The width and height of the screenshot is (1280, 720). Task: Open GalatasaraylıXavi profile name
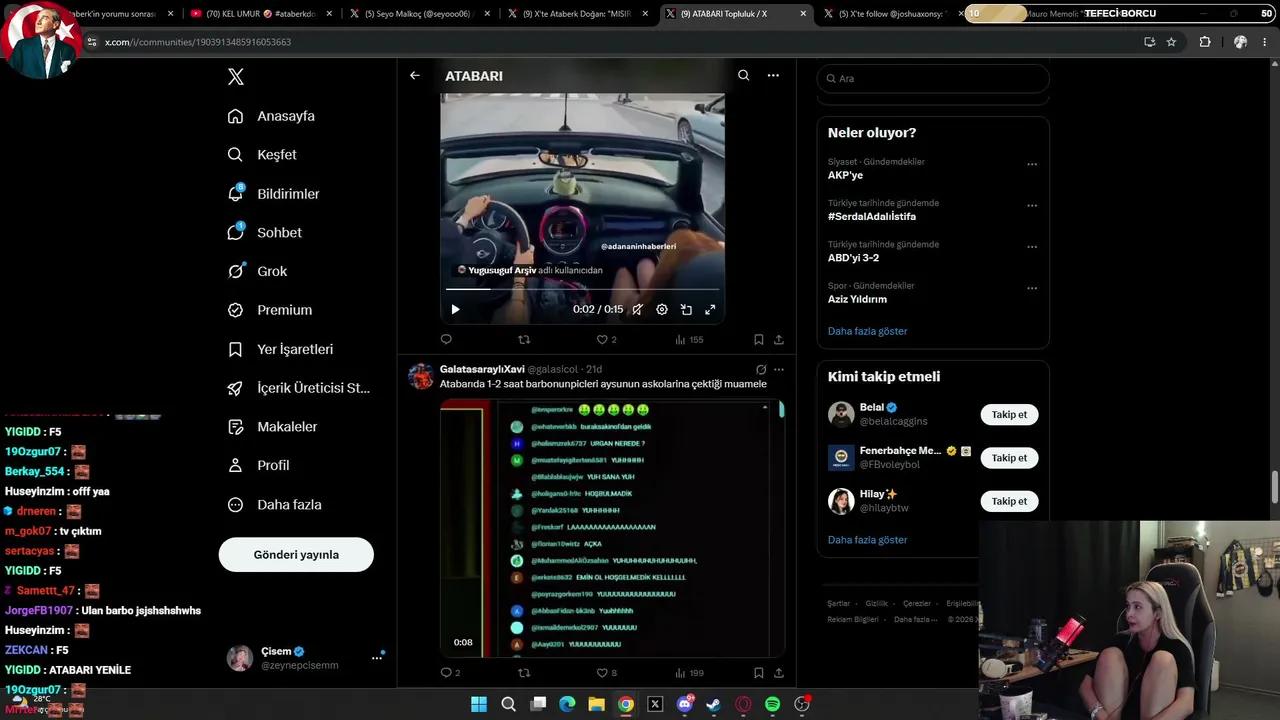(x=482, y=369)
